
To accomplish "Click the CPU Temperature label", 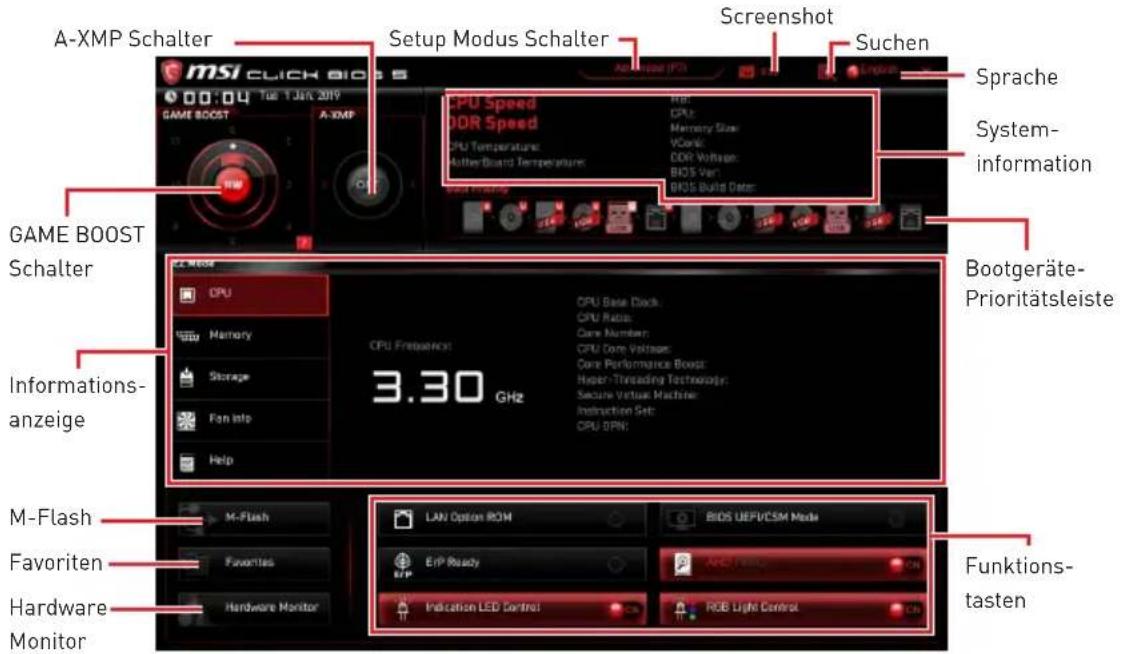I will tap(493, 147).
